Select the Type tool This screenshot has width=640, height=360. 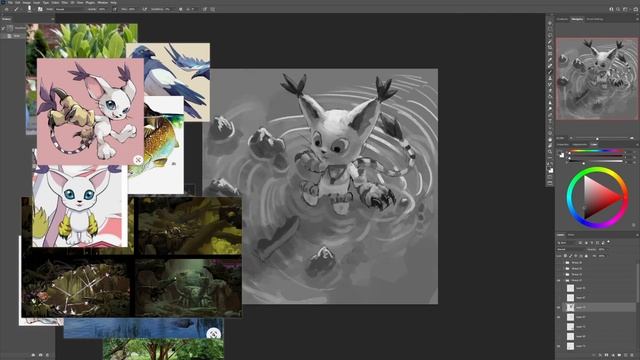pyautogui.click(x=550, y=121)
